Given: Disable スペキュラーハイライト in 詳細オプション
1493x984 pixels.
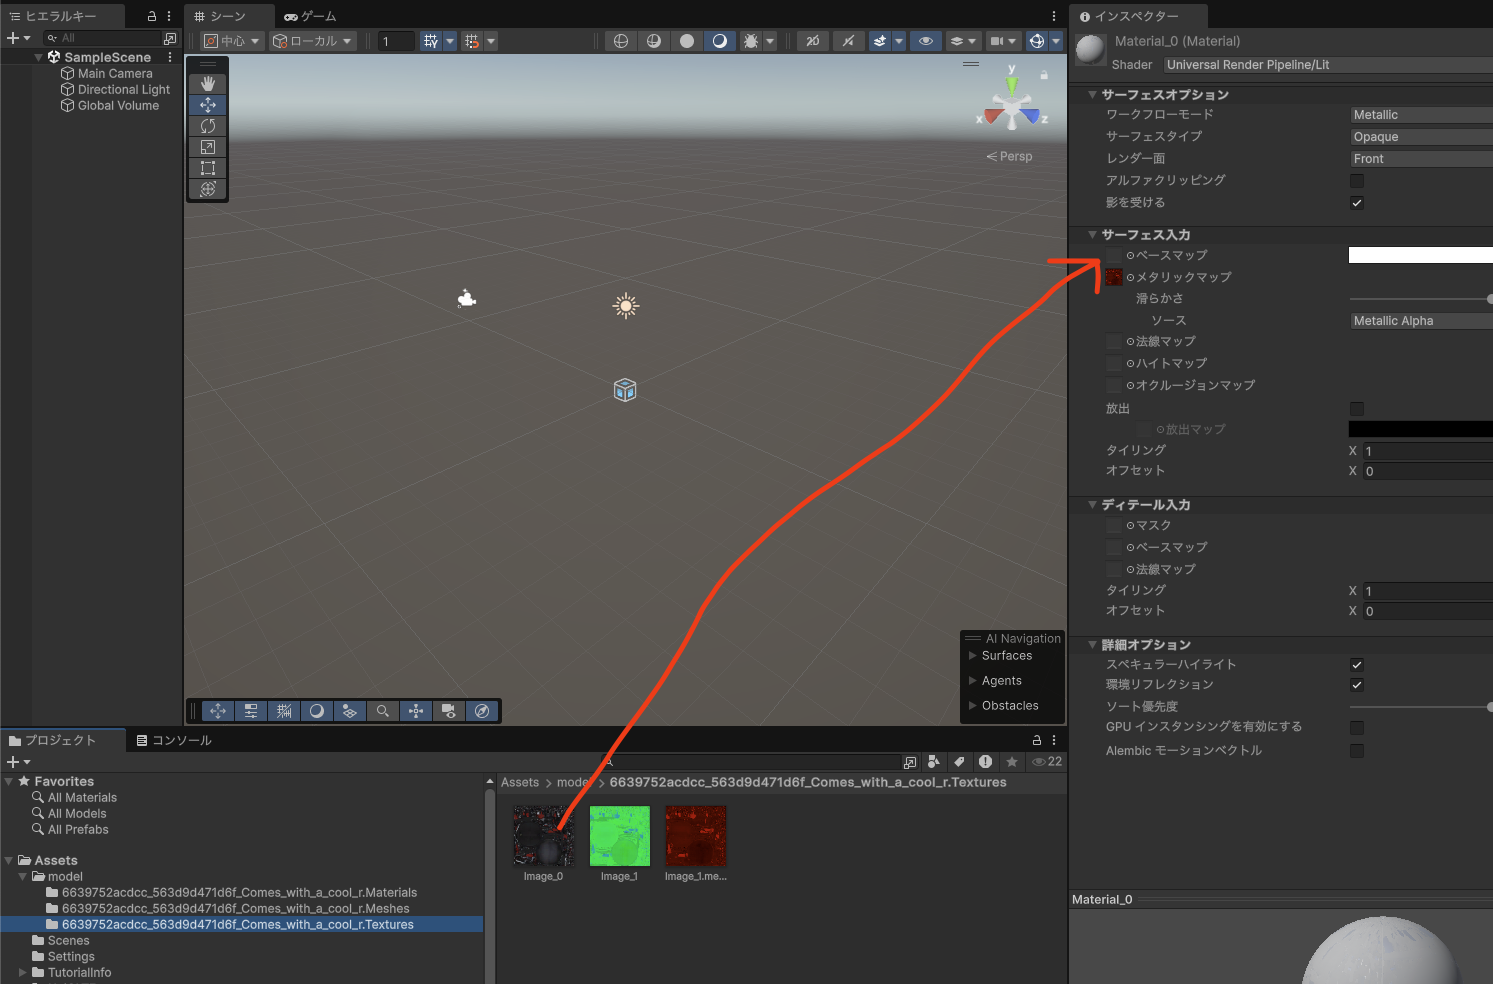Looking at the screenshot, I should [x=1357, y=664].
